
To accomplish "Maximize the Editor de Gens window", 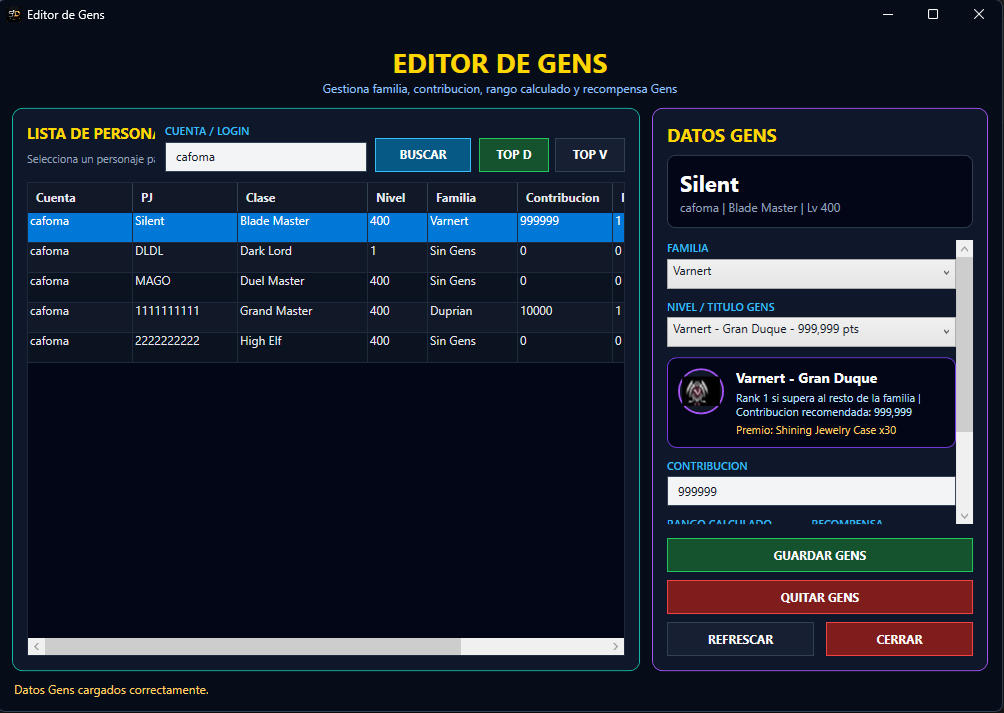I will click(933, 14).
